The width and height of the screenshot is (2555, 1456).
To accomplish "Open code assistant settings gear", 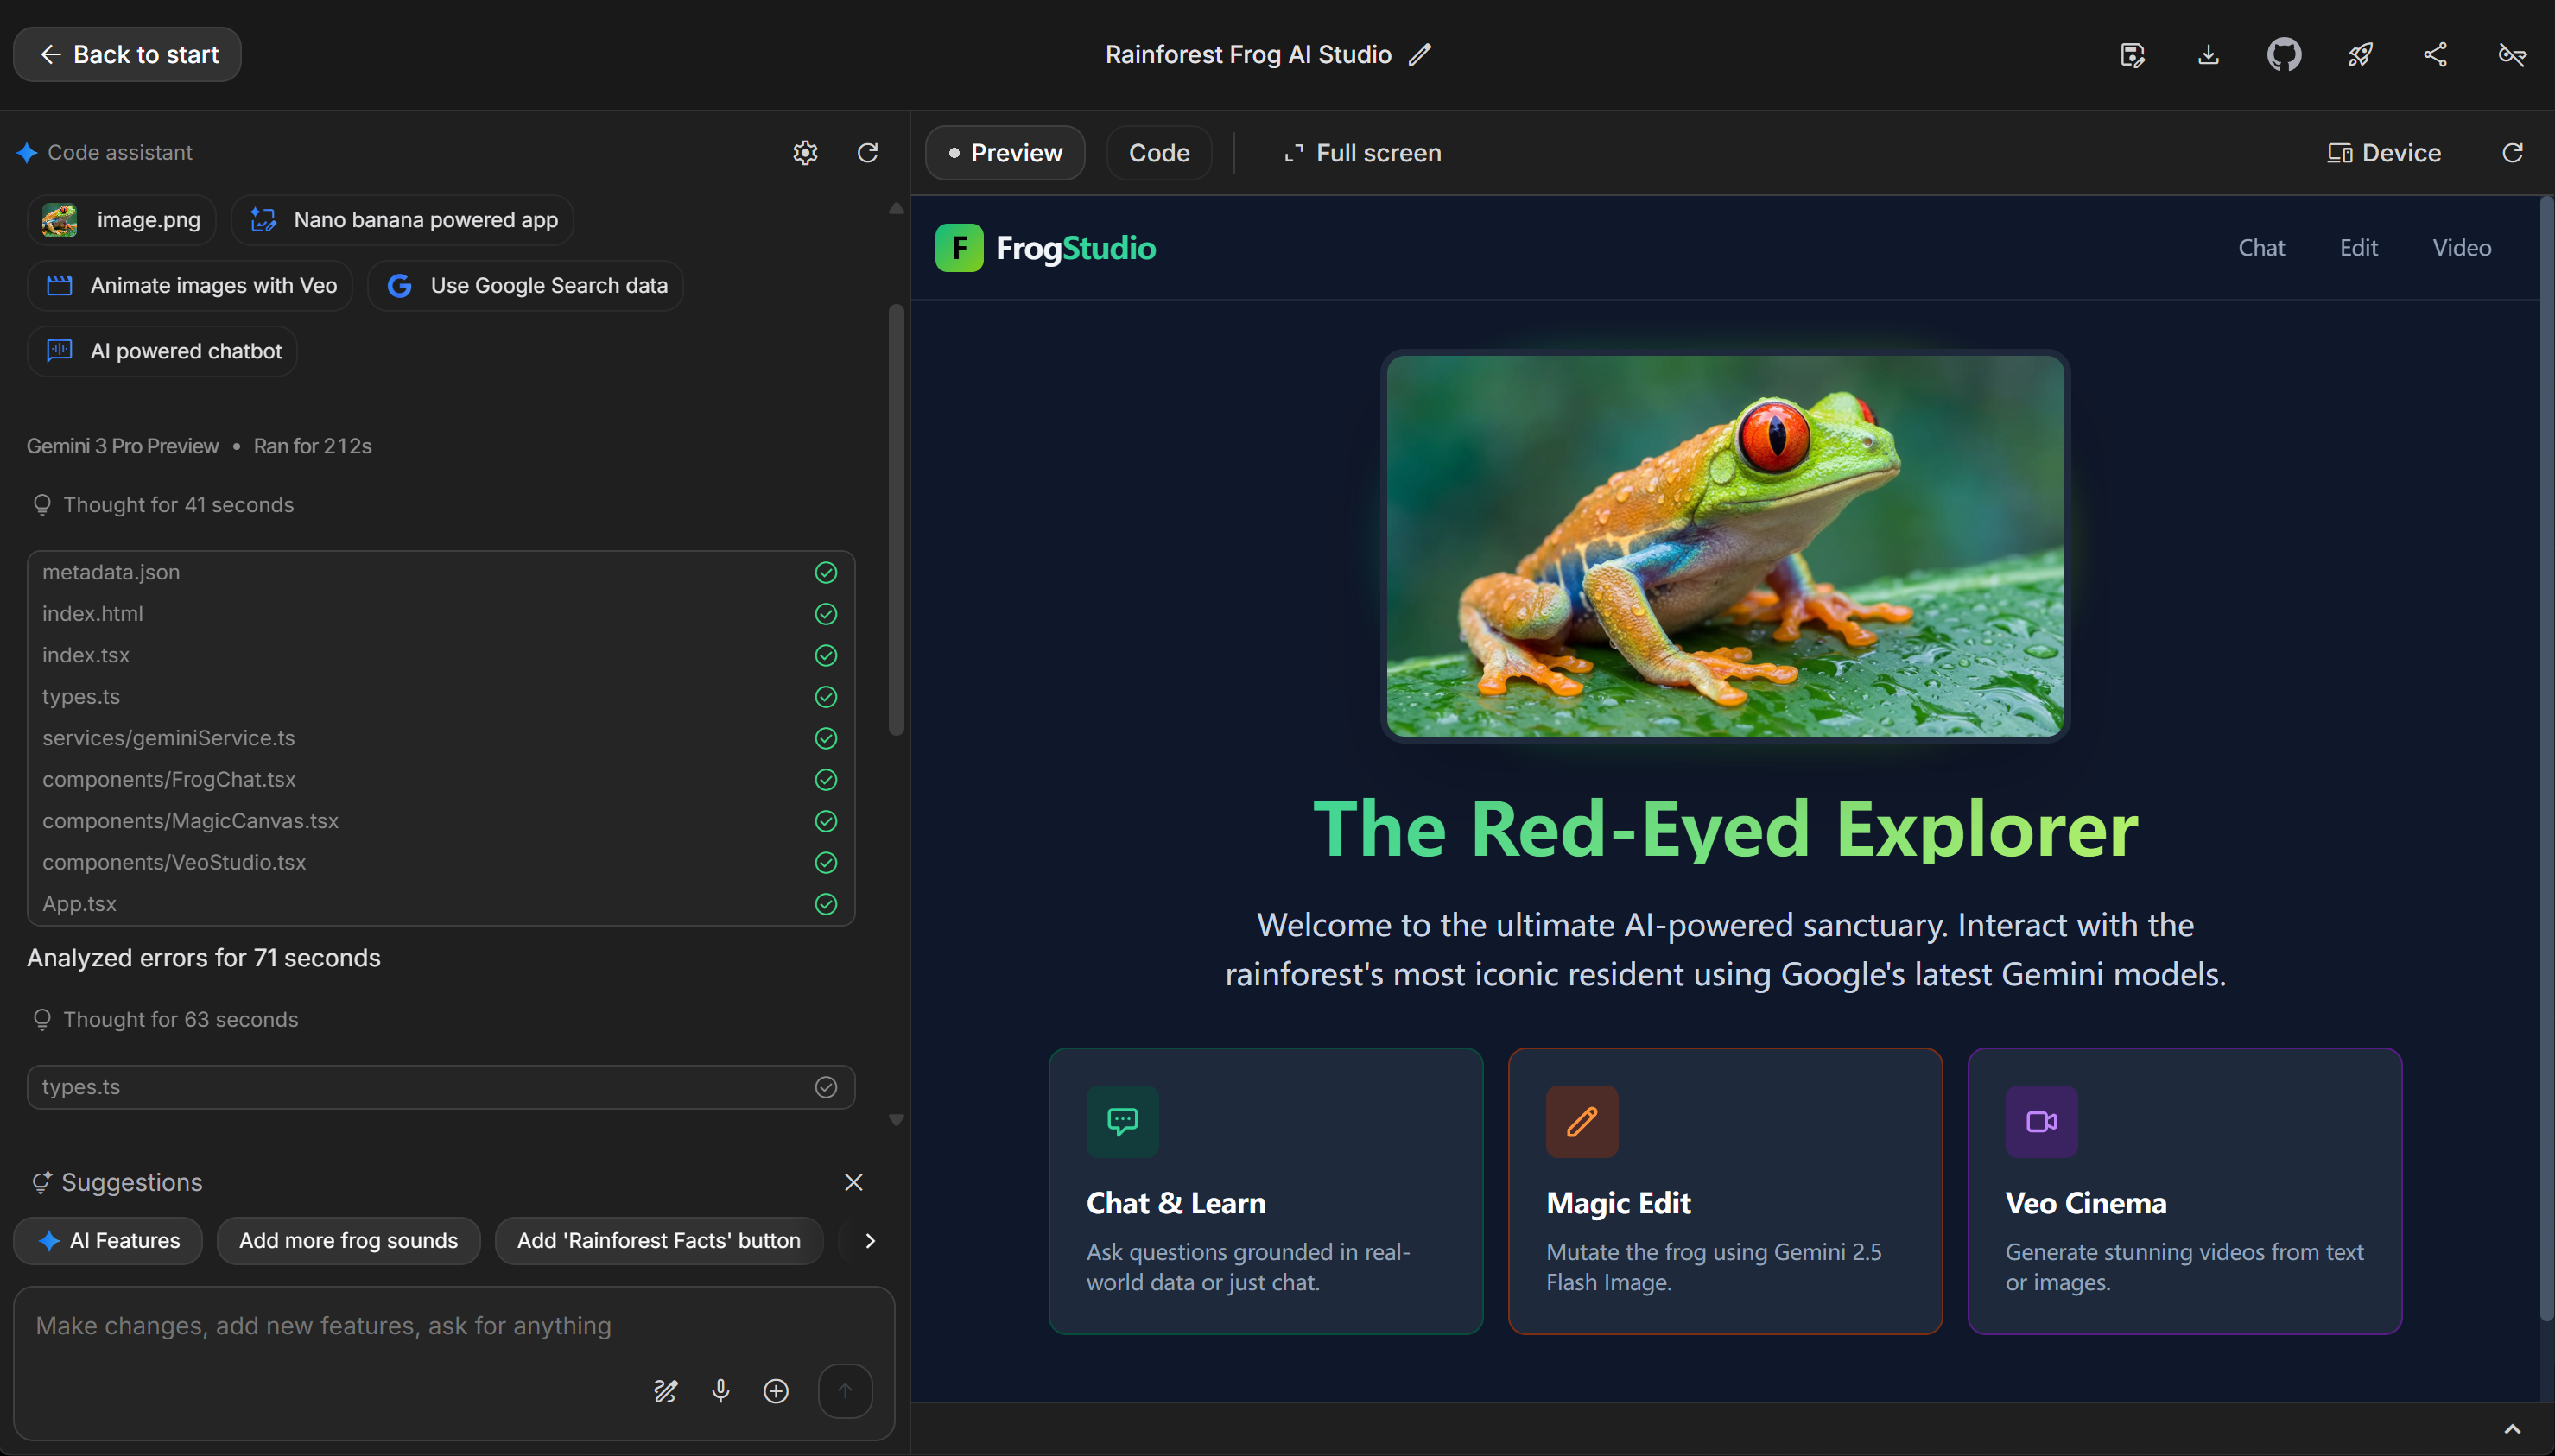I will tap(805, 152).
